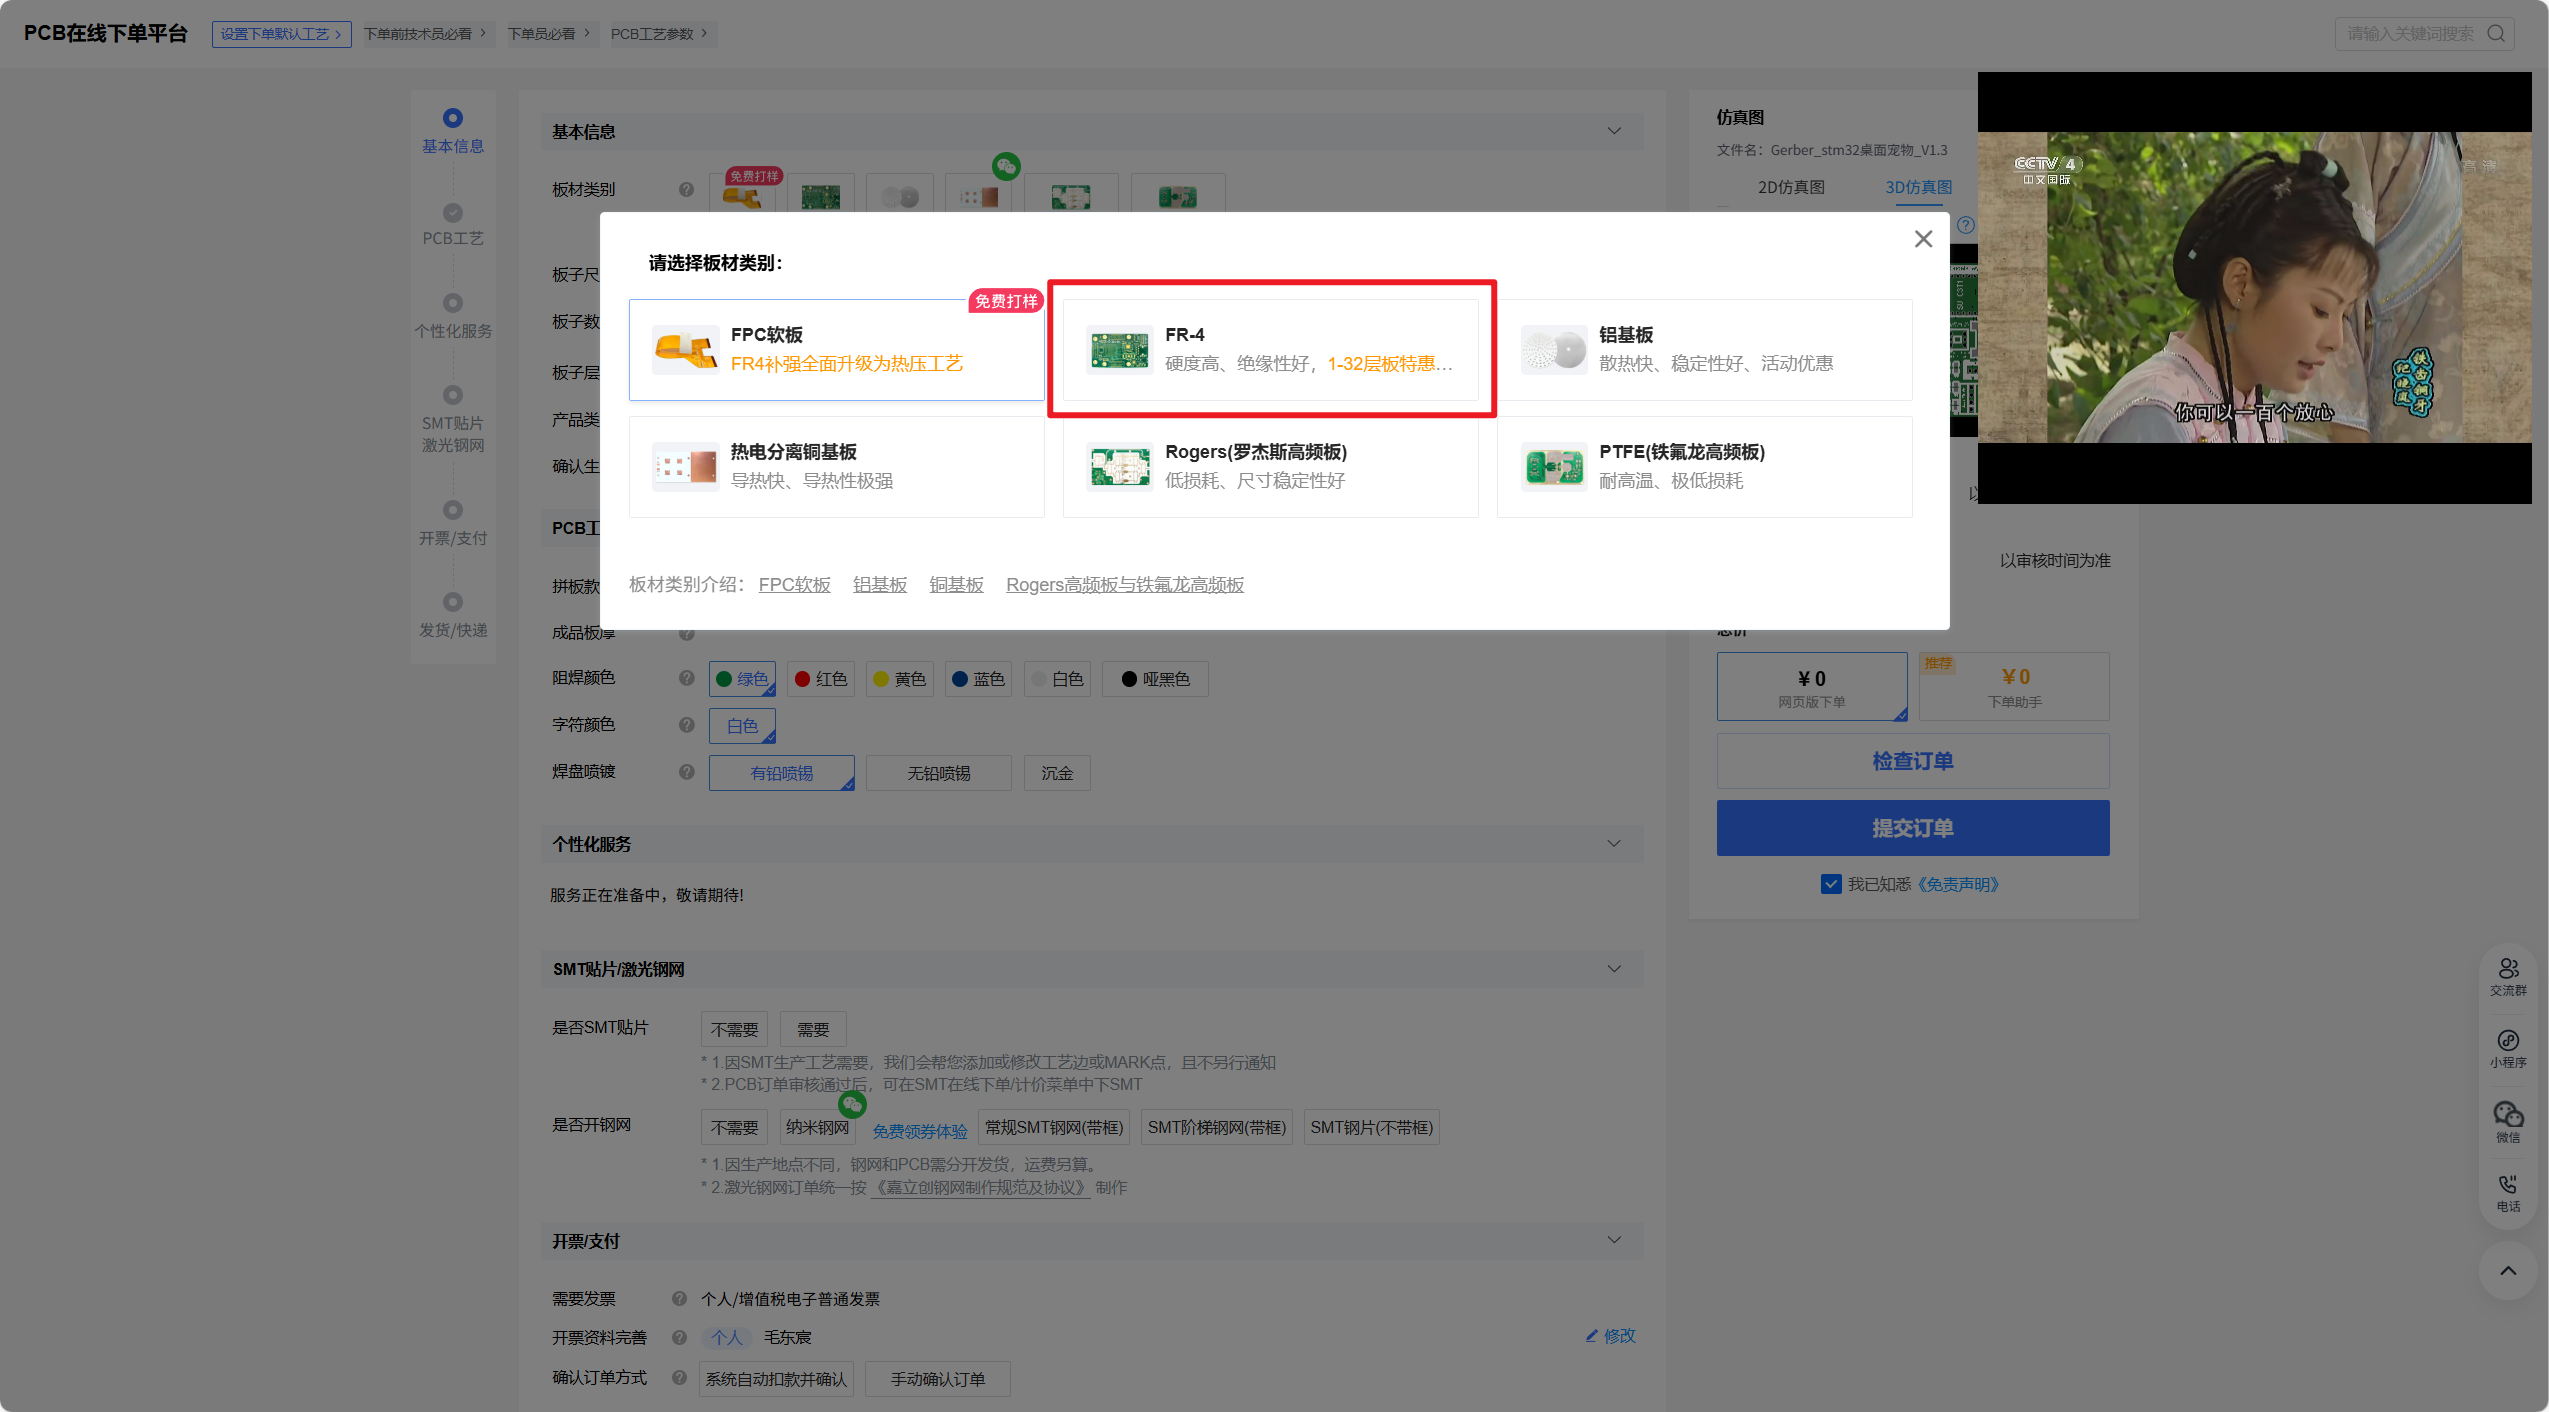Image resolution: width=2549 pixels, height=1412 pixels.
Task: Open the 《免责声明》 link
Action: click(x=1957, y=884)
